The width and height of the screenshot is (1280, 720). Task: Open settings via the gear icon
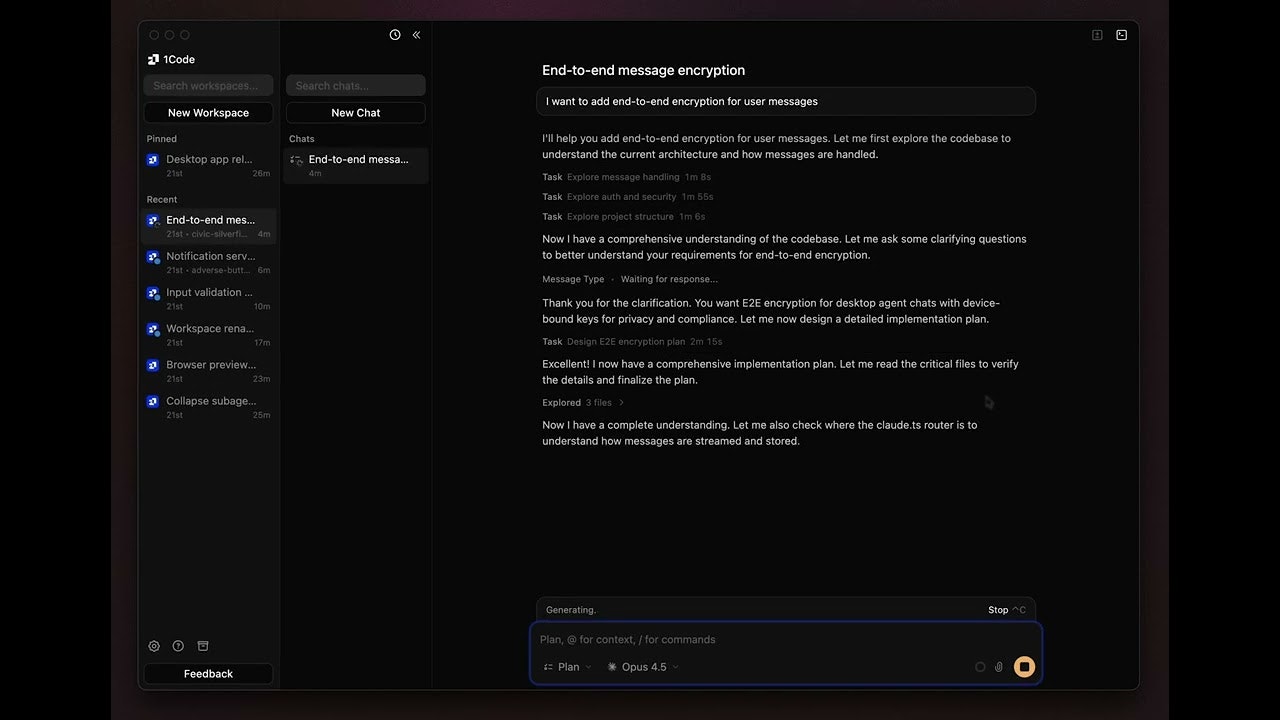[x=154, y=646]
